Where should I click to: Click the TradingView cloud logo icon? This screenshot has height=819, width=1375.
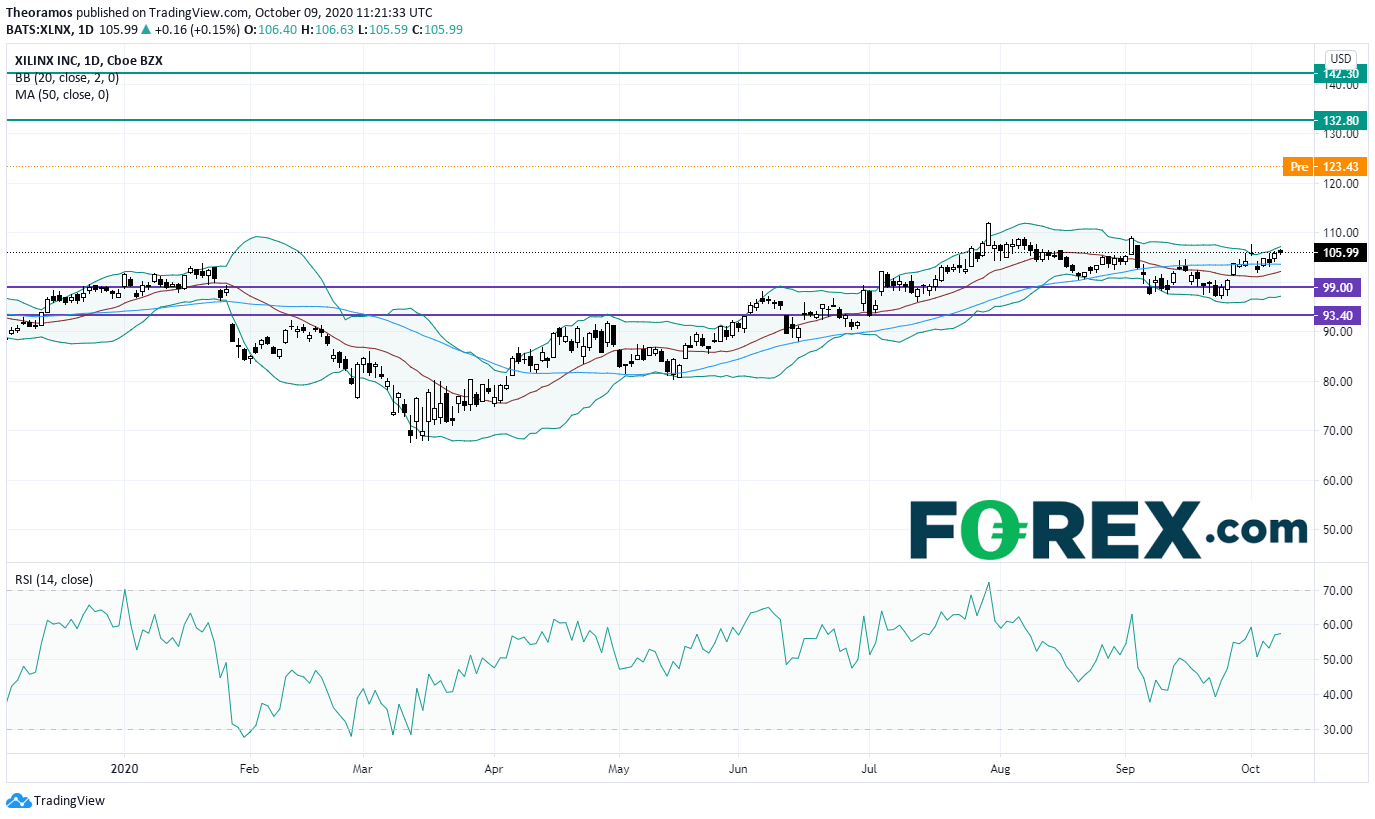[x=18, y=800]
